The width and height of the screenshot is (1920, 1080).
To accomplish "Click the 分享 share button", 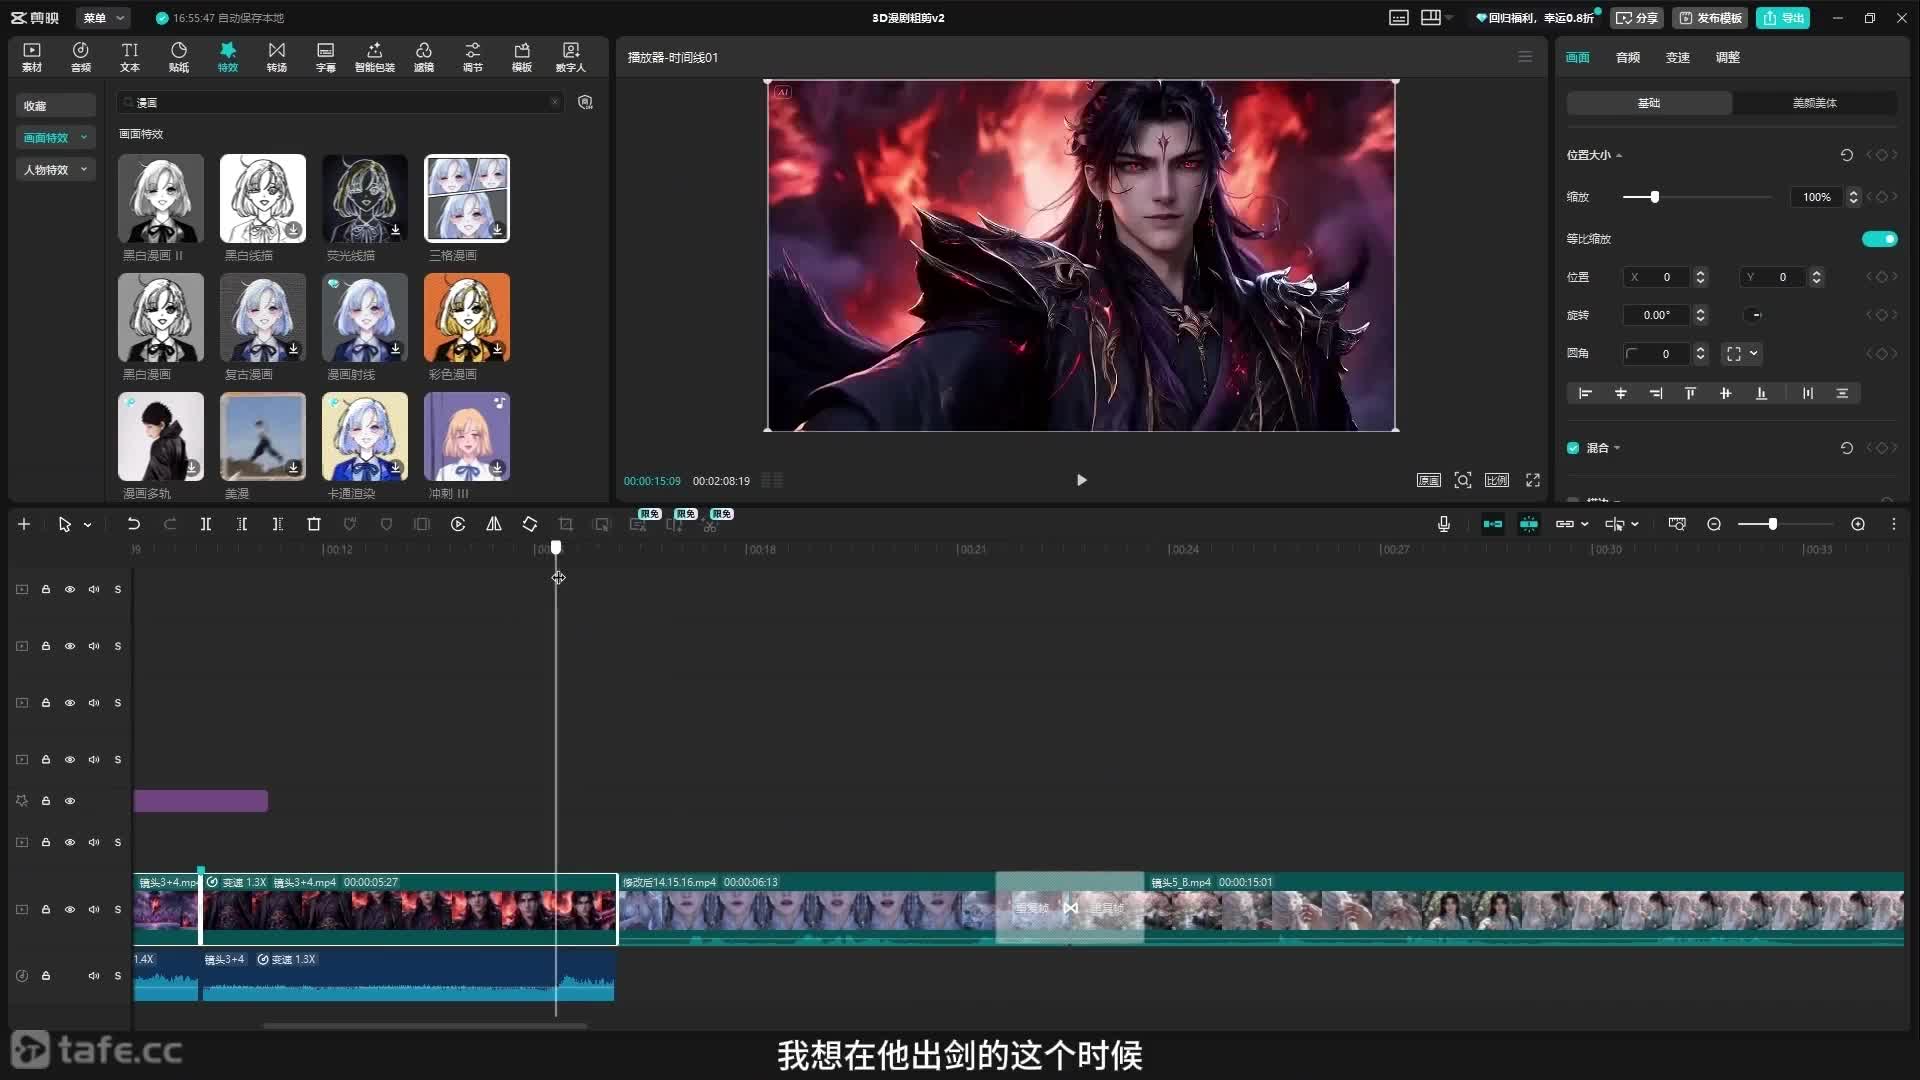I will pos(1636,18).
